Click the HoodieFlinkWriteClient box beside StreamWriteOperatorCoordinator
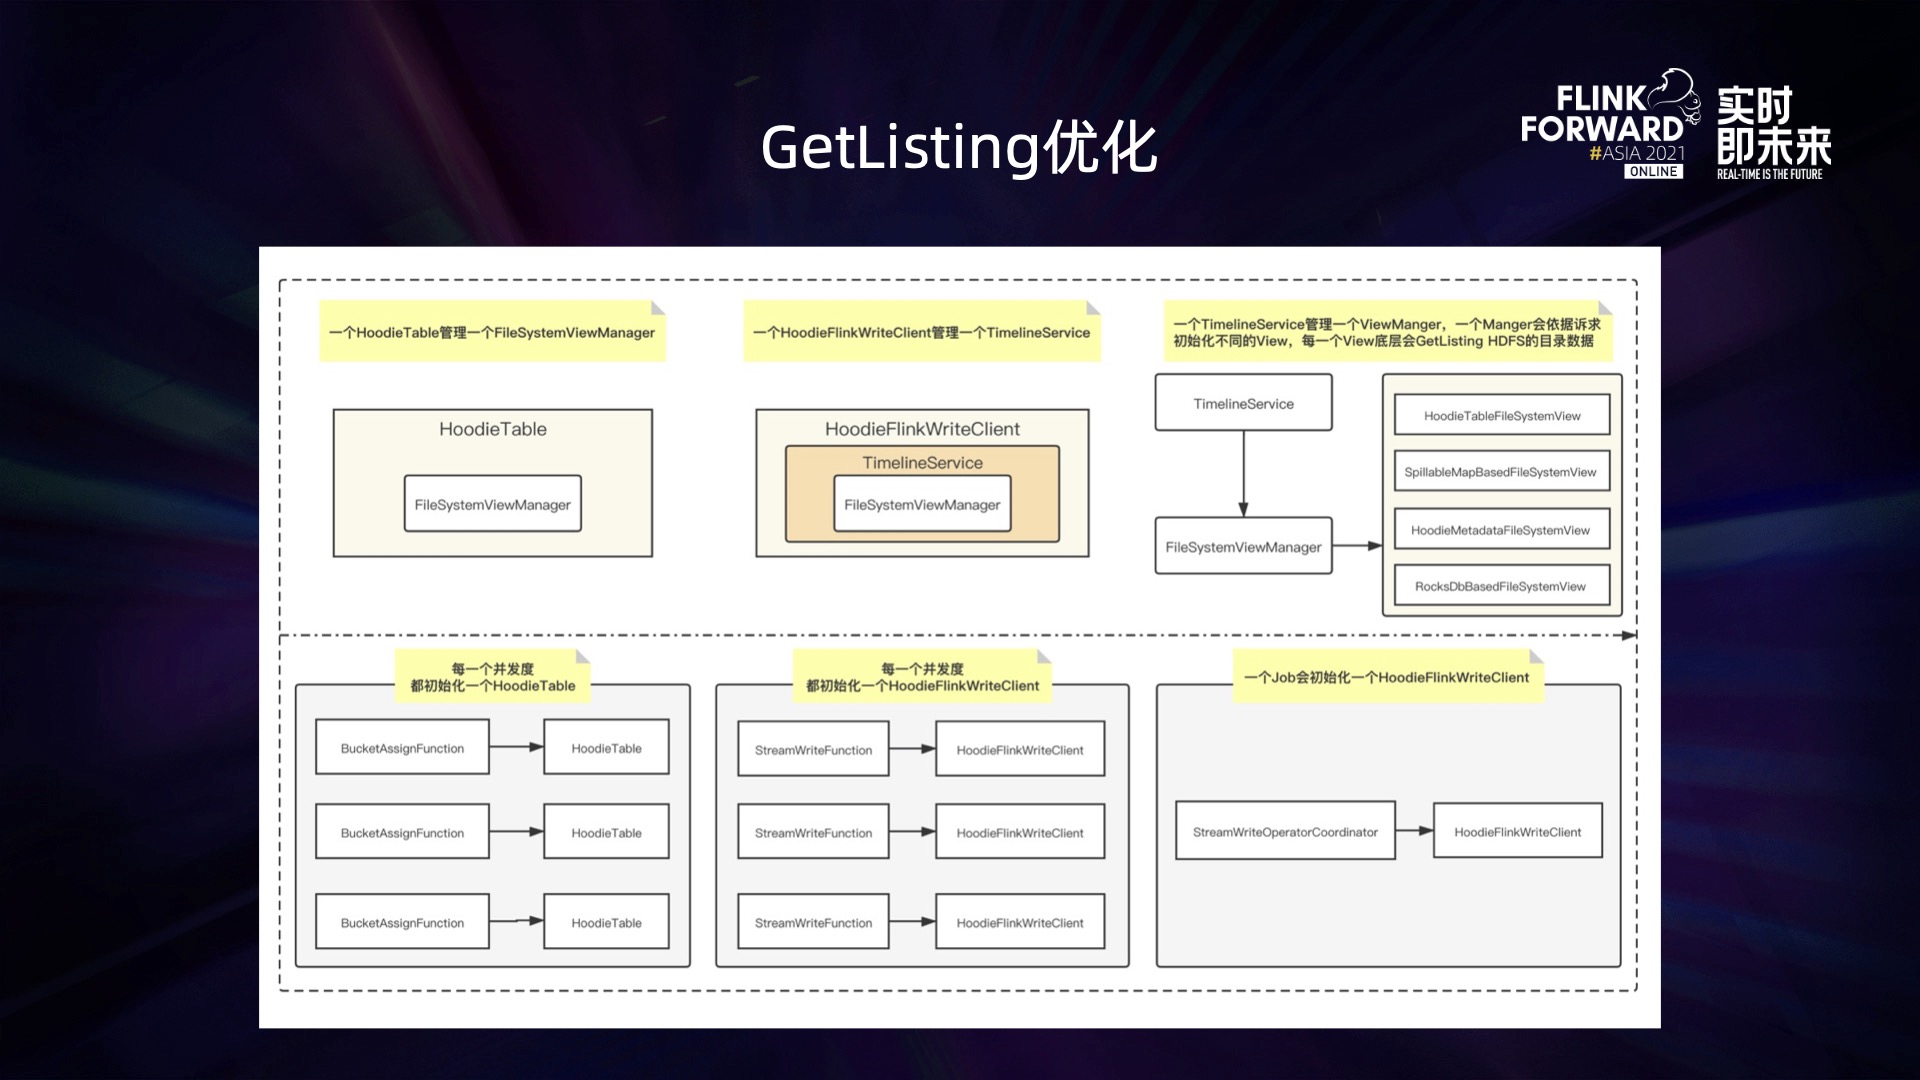Screen dimensions: 1920x1080 point(1517,832)
